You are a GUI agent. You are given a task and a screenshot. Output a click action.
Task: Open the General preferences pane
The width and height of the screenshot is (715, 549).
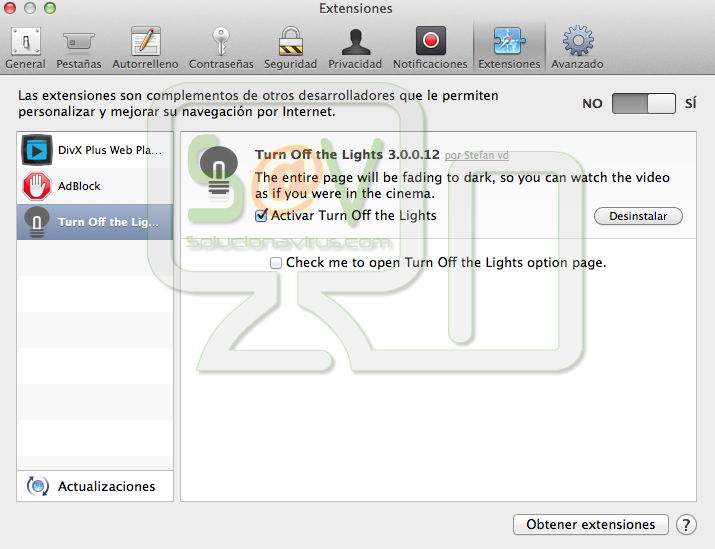pos(26,48)
